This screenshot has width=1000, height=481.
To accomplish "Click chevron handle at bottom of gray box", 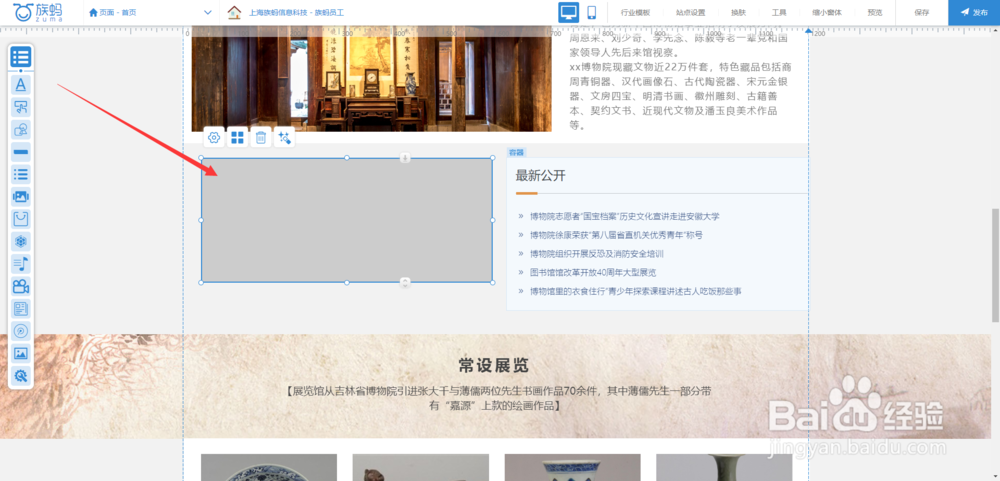I will [405, 282].
